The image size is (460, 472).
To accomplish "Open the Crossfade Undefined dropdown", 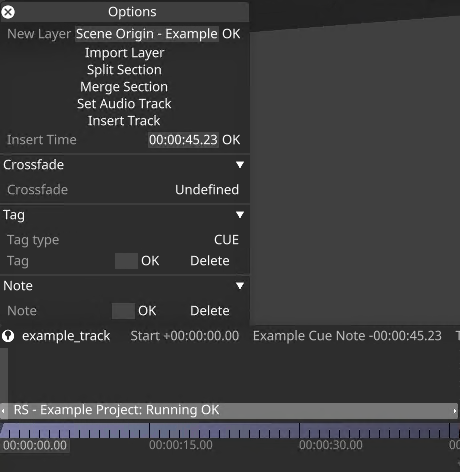I will (207, 190).
